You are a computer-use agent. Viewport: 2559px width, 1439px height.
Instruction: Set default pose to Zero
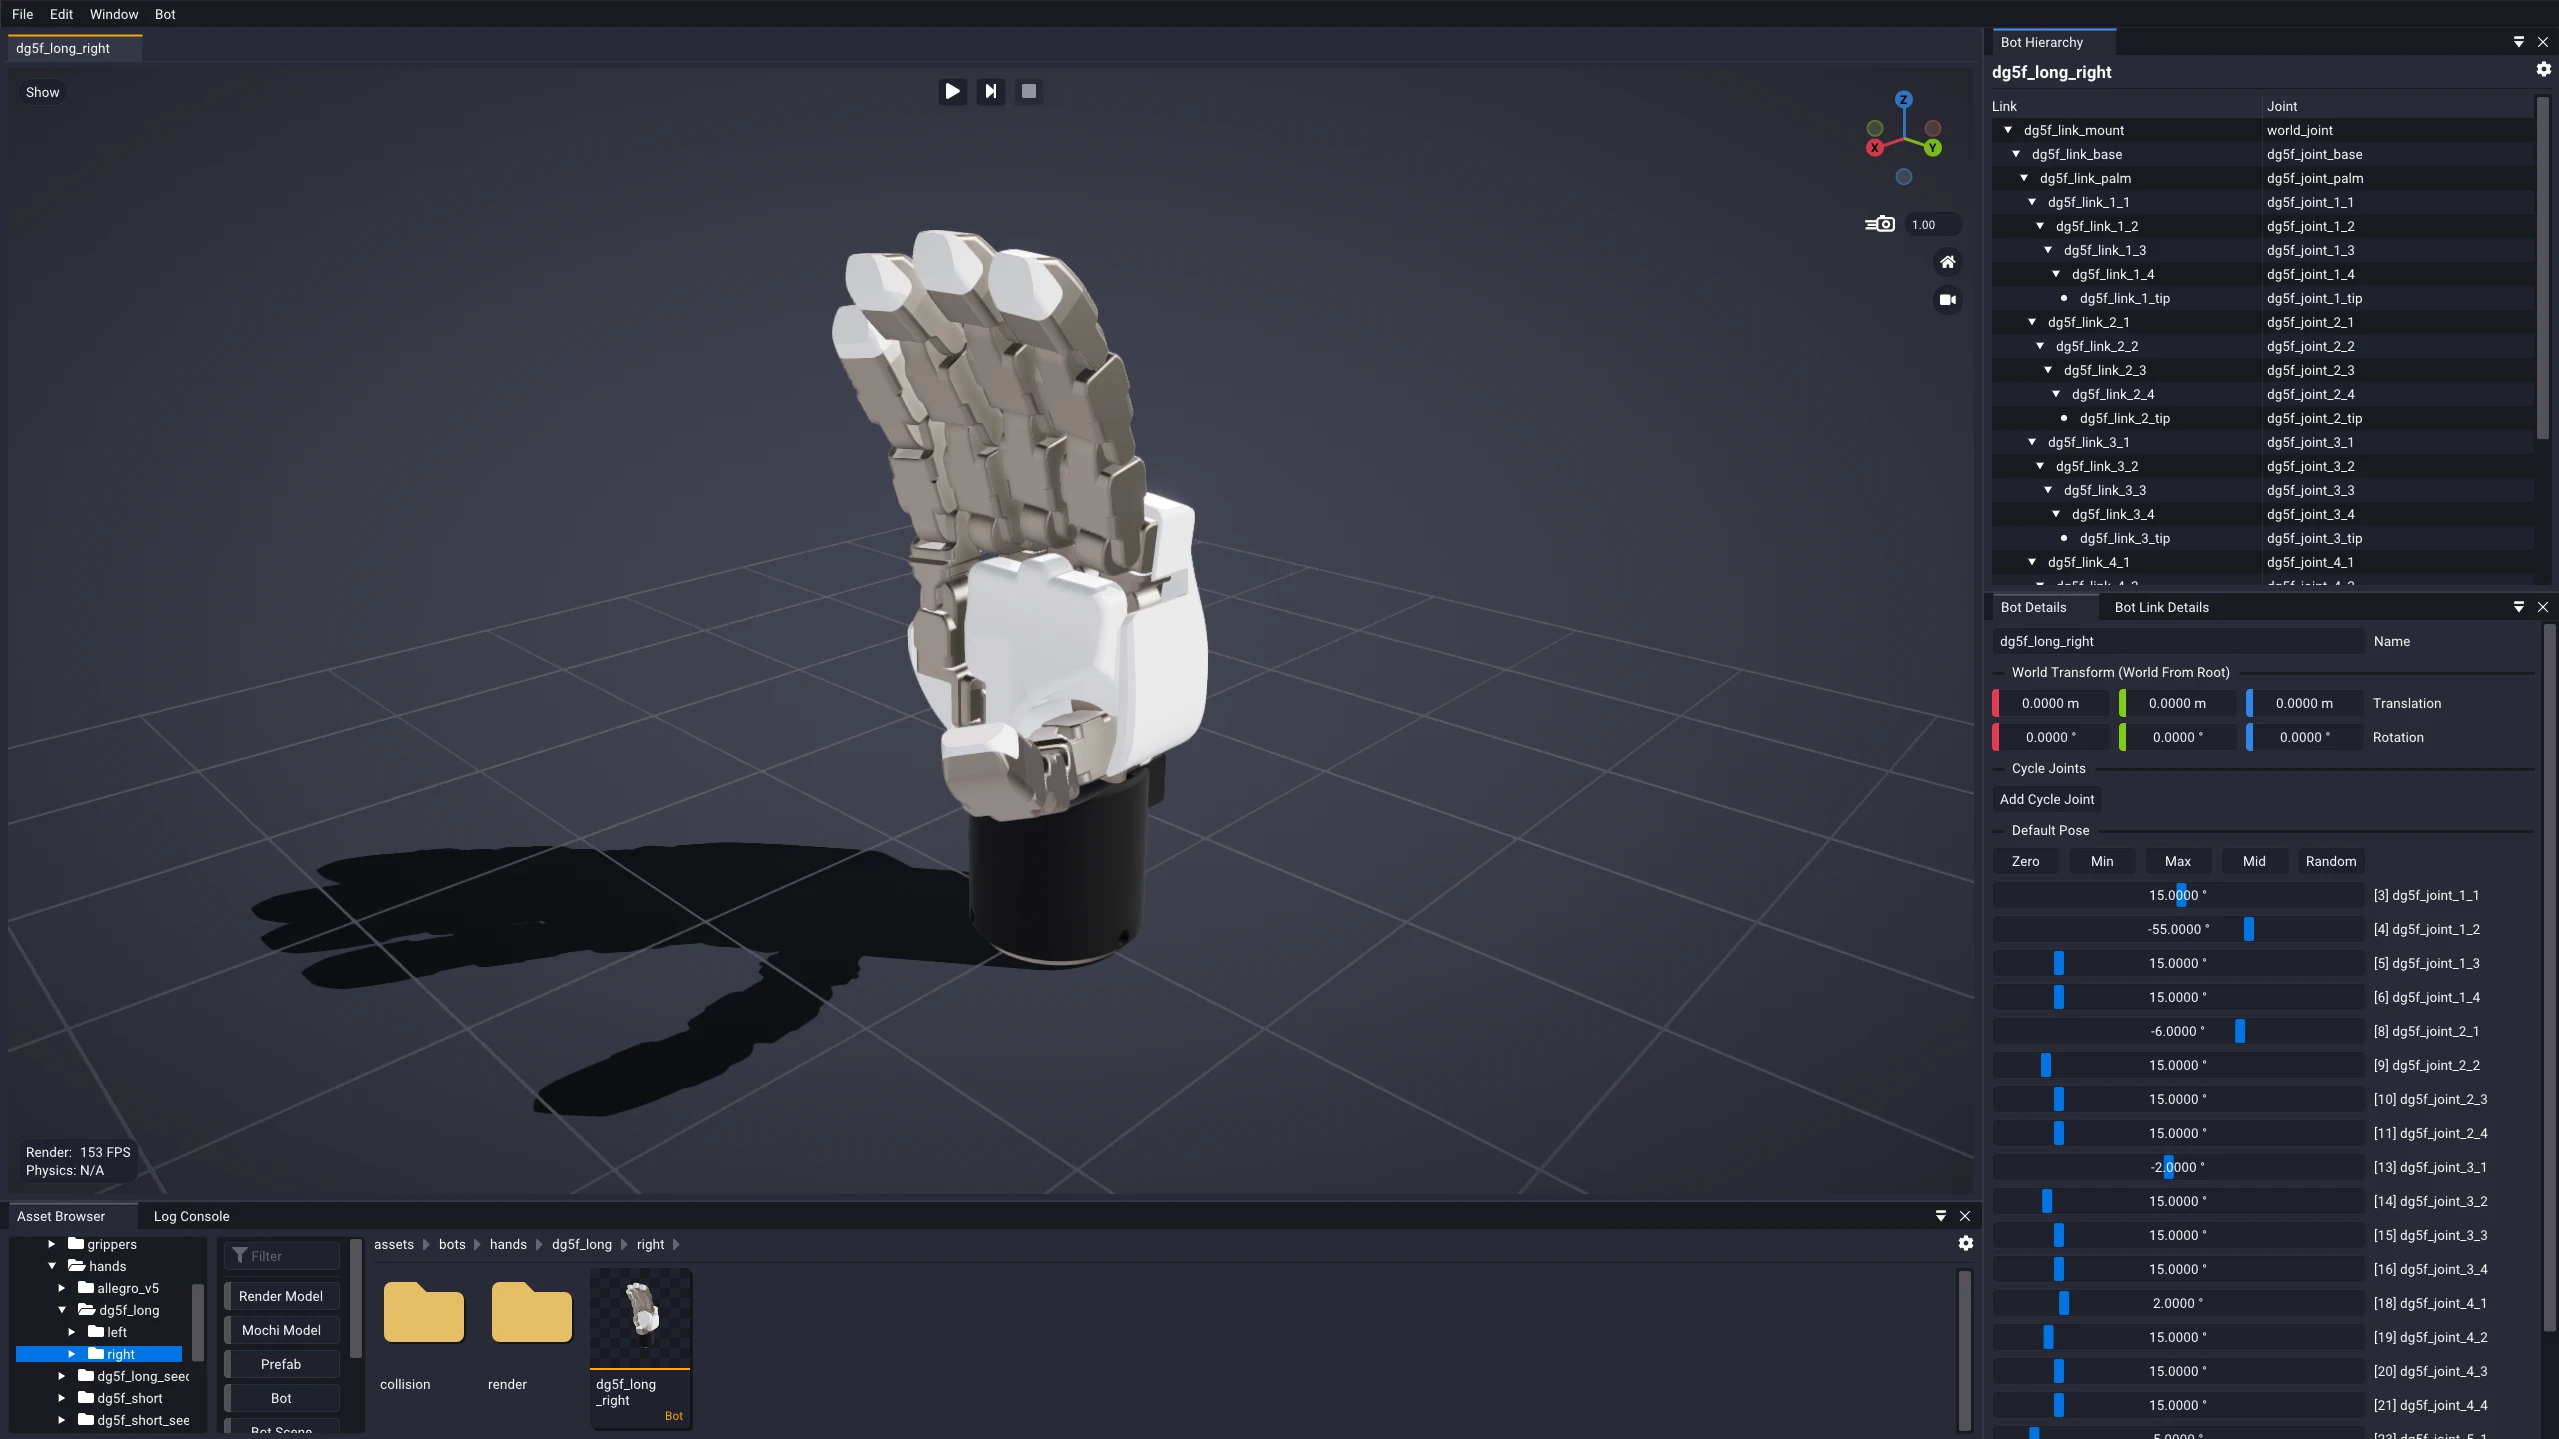tap(2025, 861)
